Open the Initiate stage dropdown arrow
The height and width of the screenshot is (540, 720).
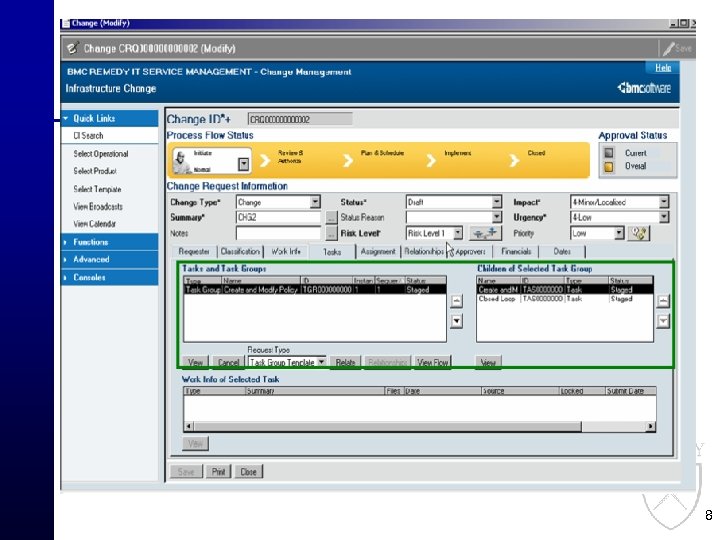[x=244, y=164]
